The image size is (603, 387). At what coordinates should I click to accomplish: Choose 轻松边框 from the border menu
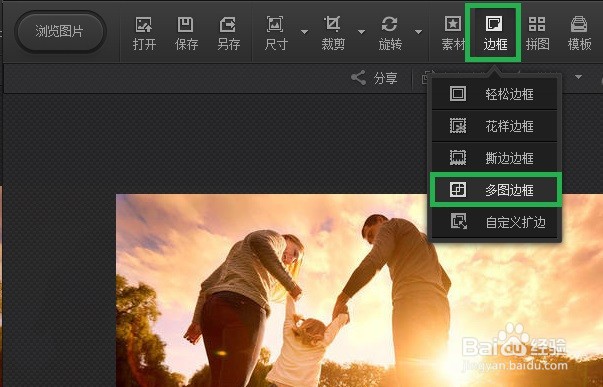coord(495,94)
